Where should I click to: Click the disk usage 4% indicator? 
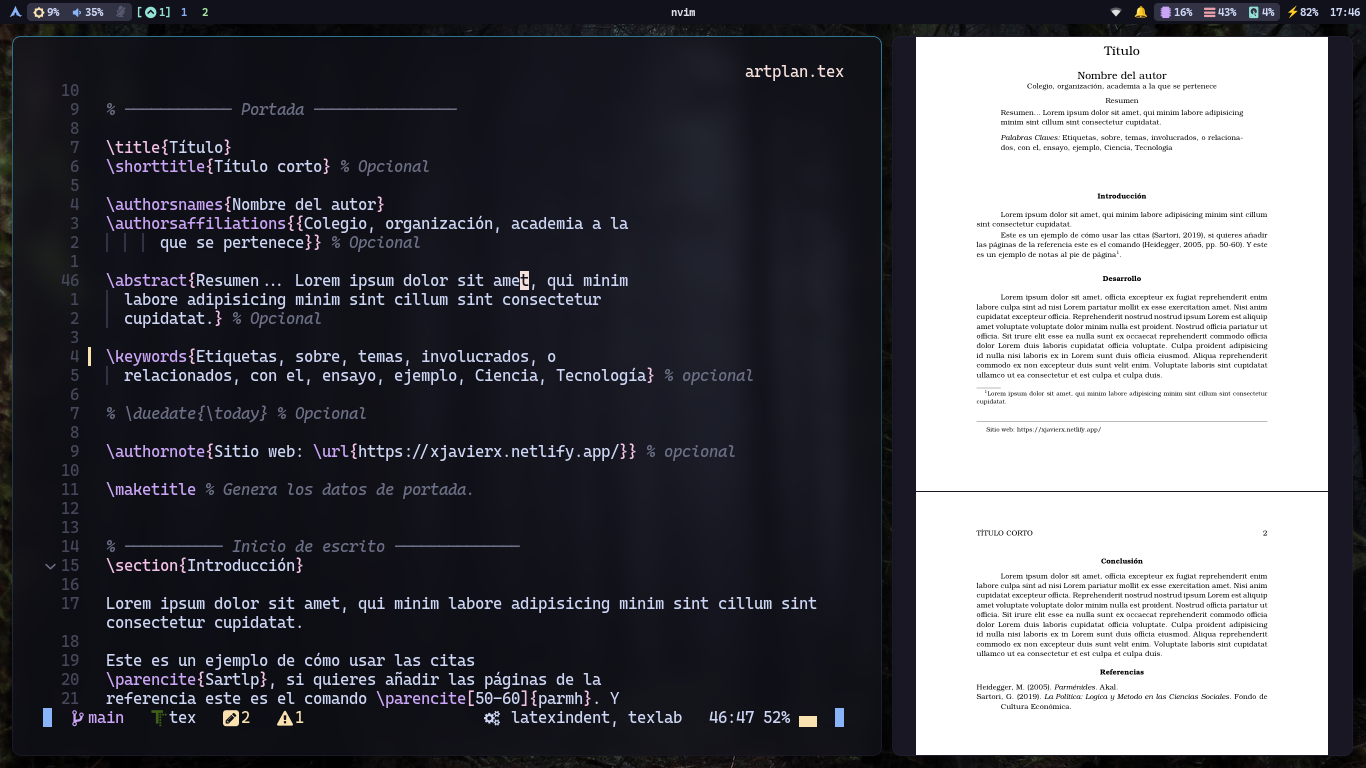coord(1261,12)
